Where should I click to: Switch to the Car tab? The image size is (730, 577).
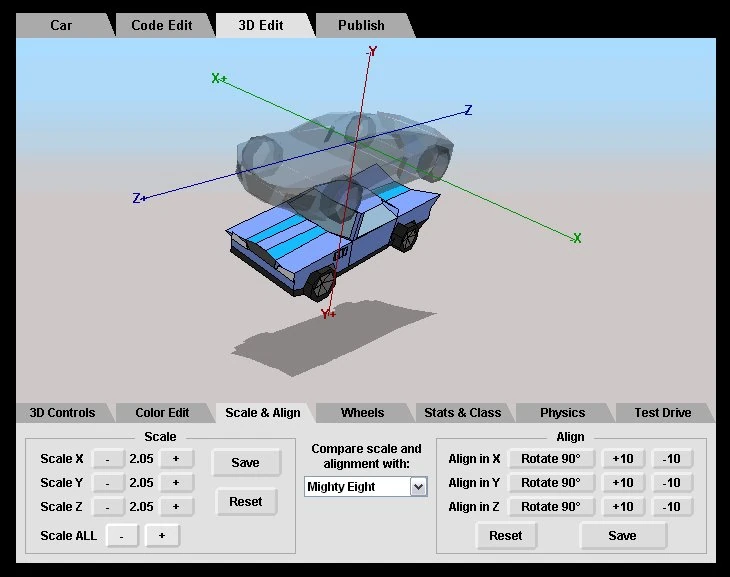click(61, 25)
